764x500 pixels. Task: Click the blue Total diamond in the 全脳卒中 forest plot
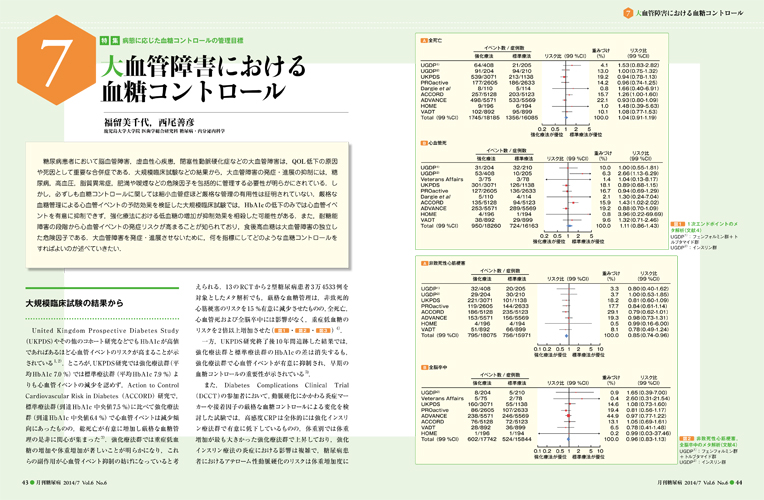(x=569, y=439)
